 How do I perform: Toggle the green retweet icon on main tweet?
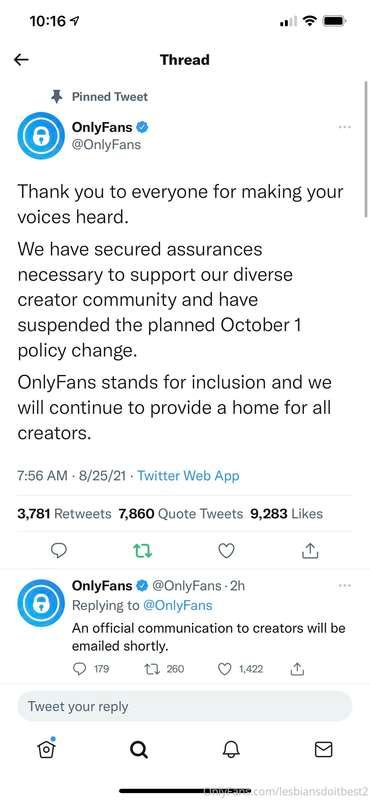[x=143, y=550]
